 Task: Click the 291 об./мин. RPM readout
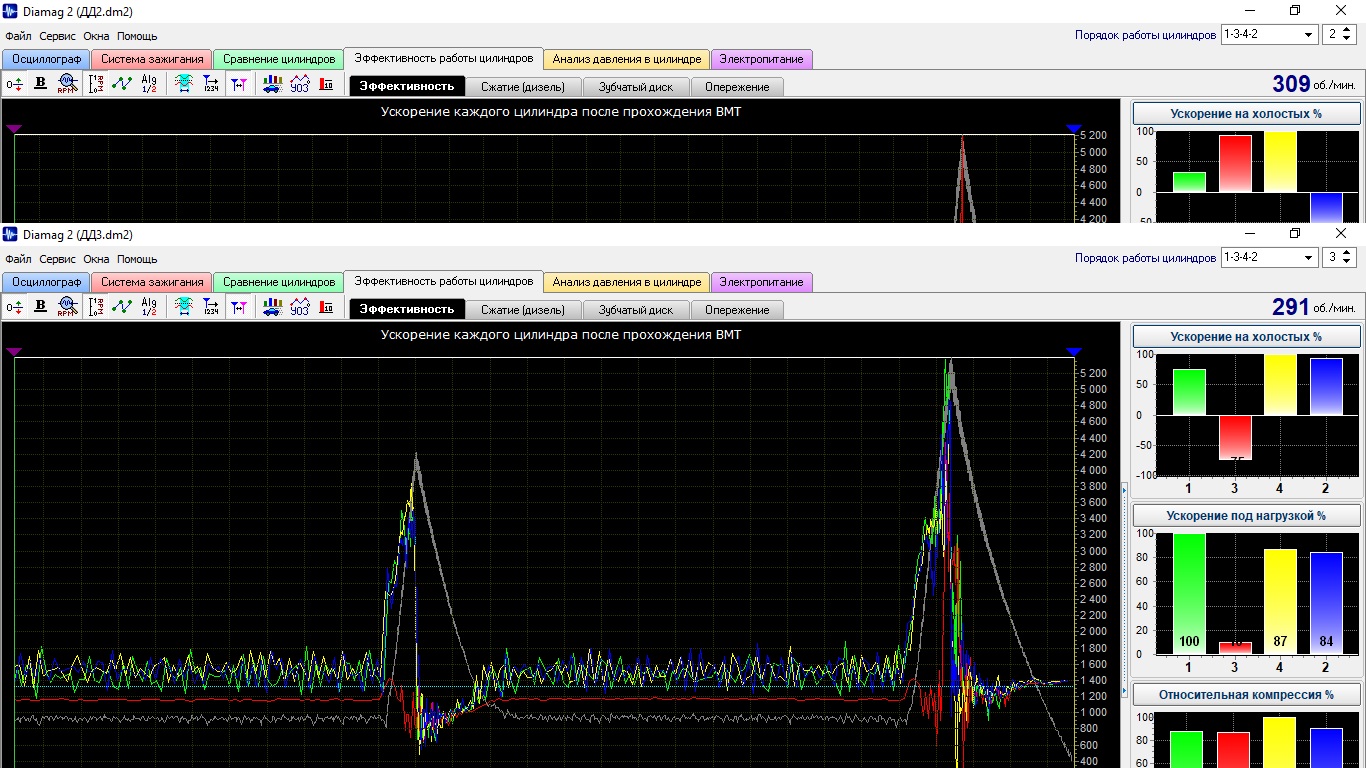(1316, 307)
